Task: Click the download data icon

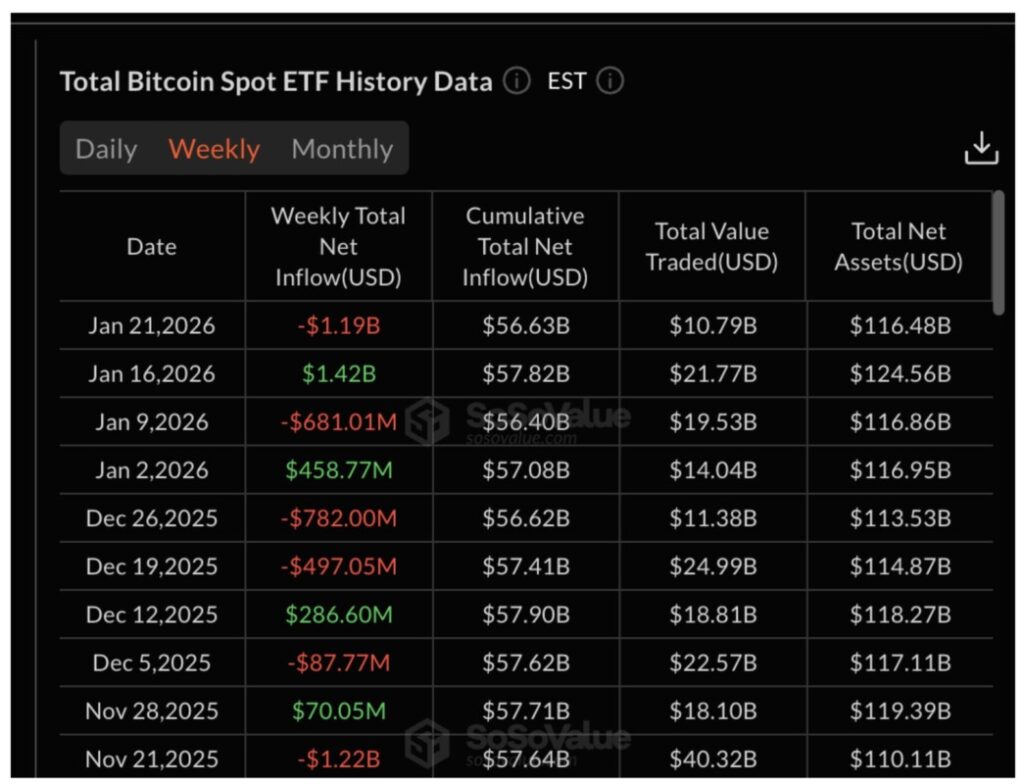Action: [981, 148]
